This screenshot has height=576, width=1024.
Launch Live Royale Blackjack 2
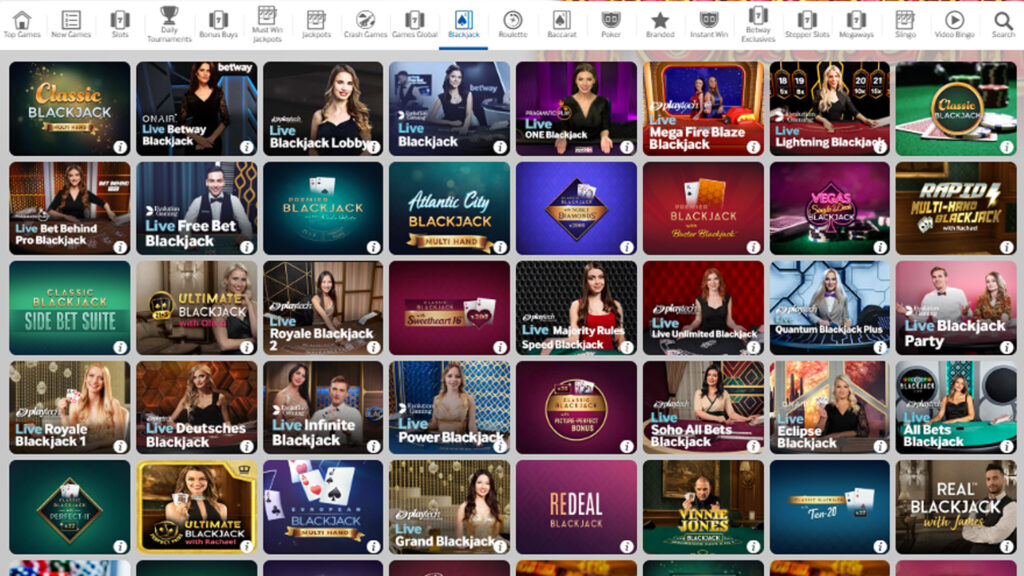click(x=323, y=308)
